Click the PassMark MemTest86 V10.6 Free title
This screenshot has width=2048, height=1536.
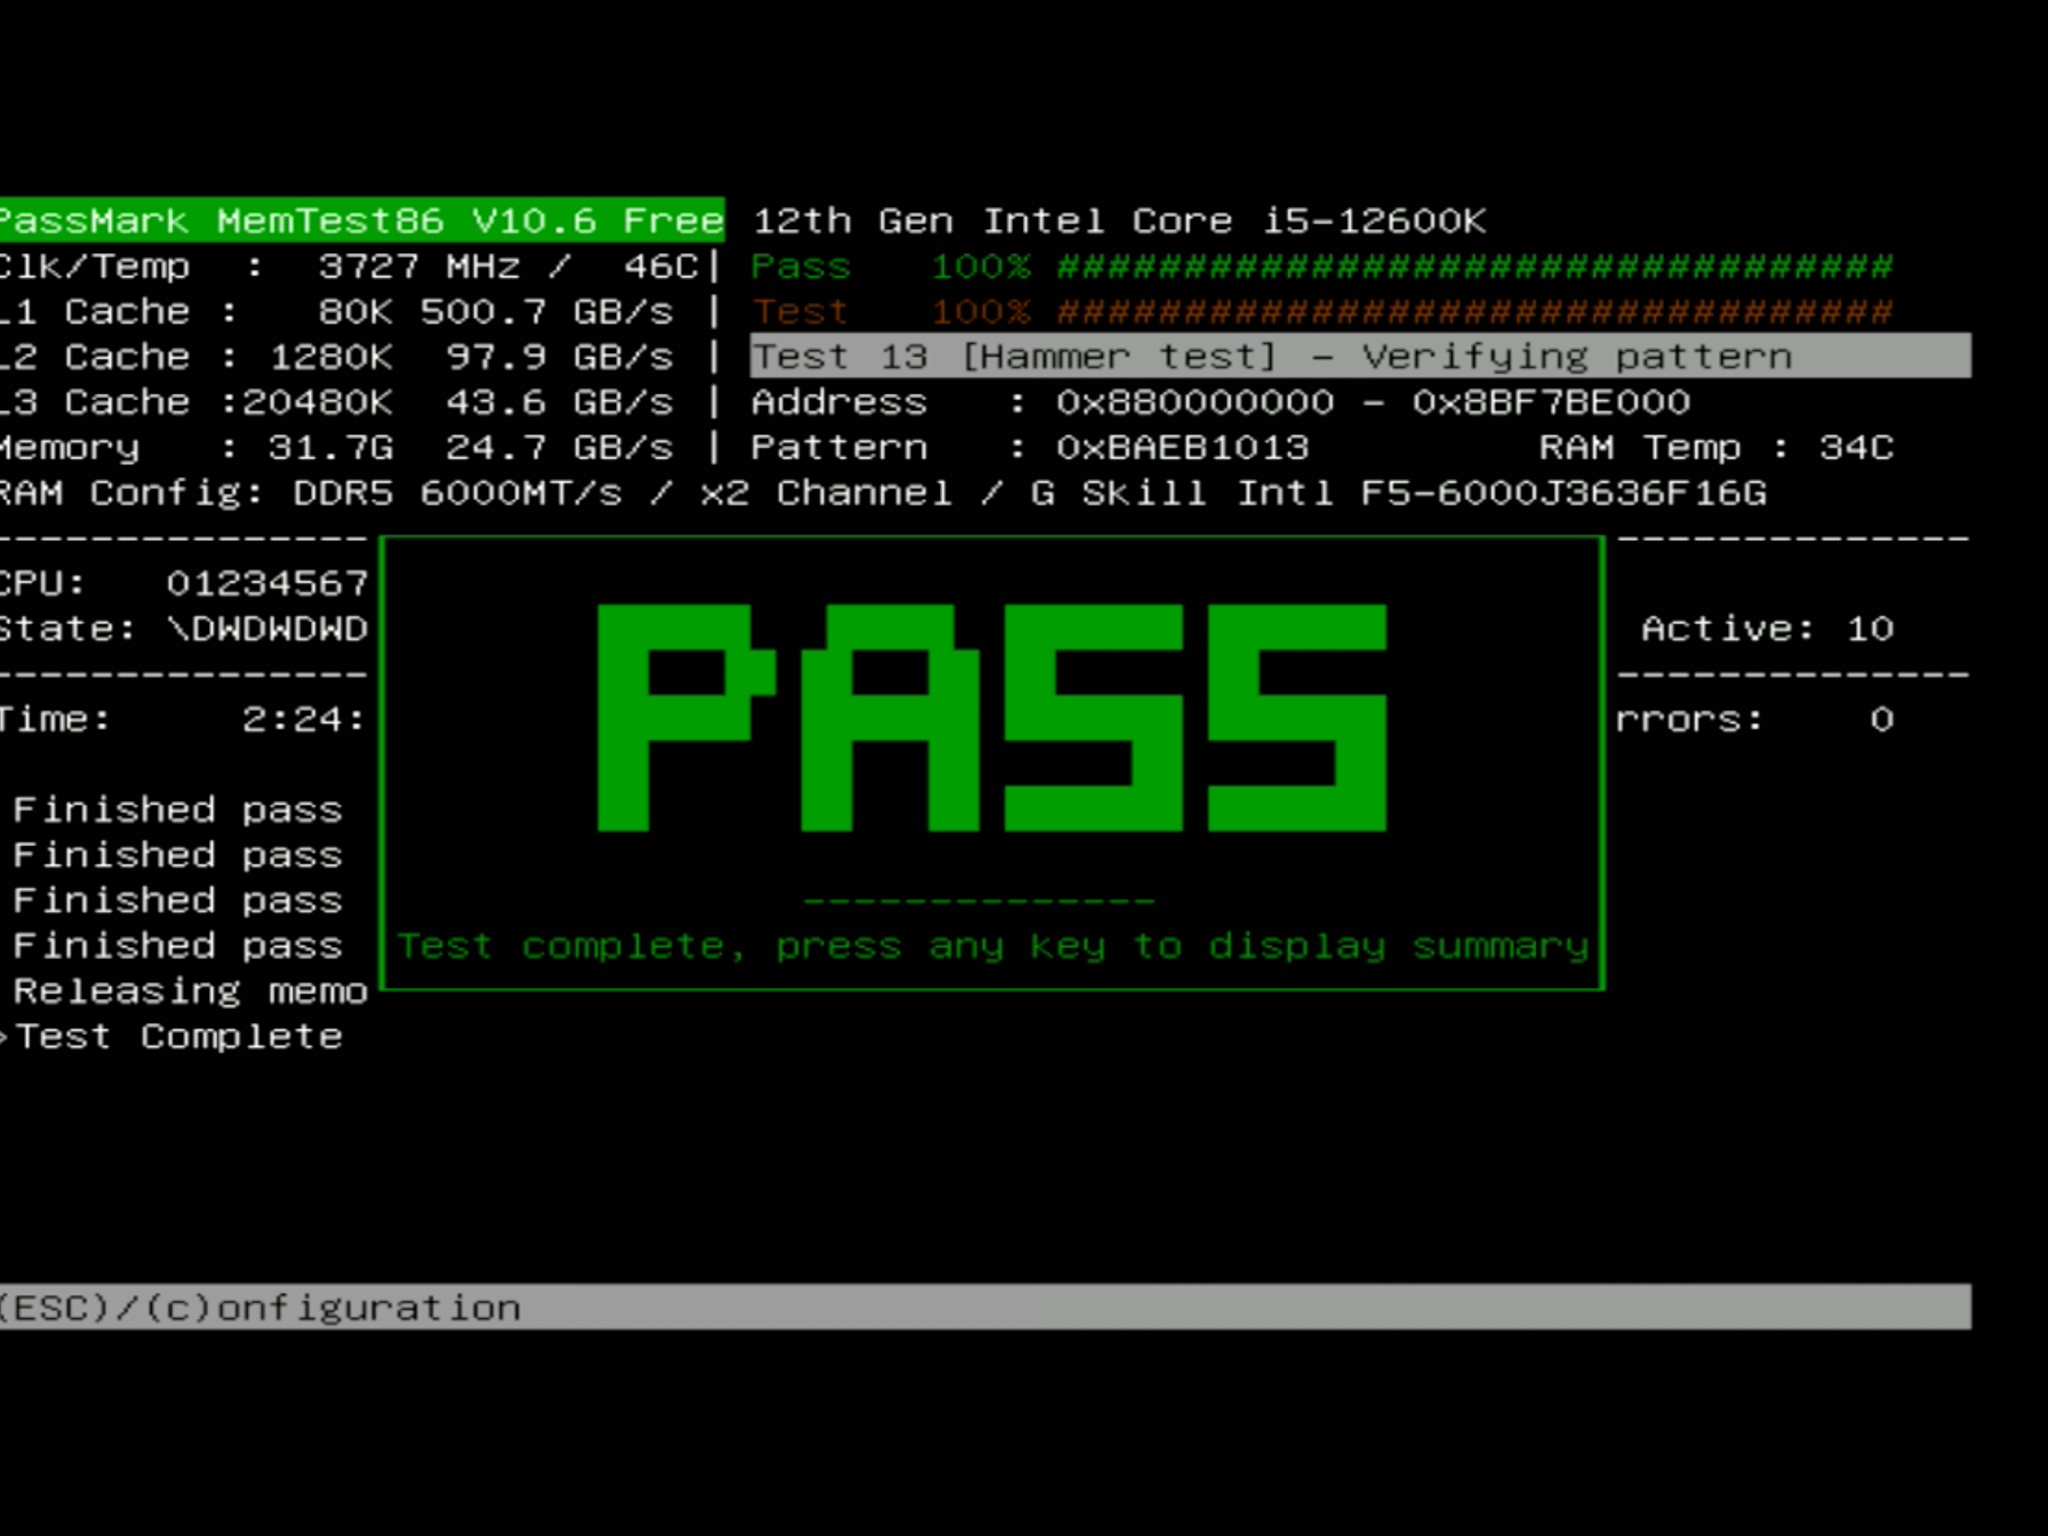click(x=362, y=220)
